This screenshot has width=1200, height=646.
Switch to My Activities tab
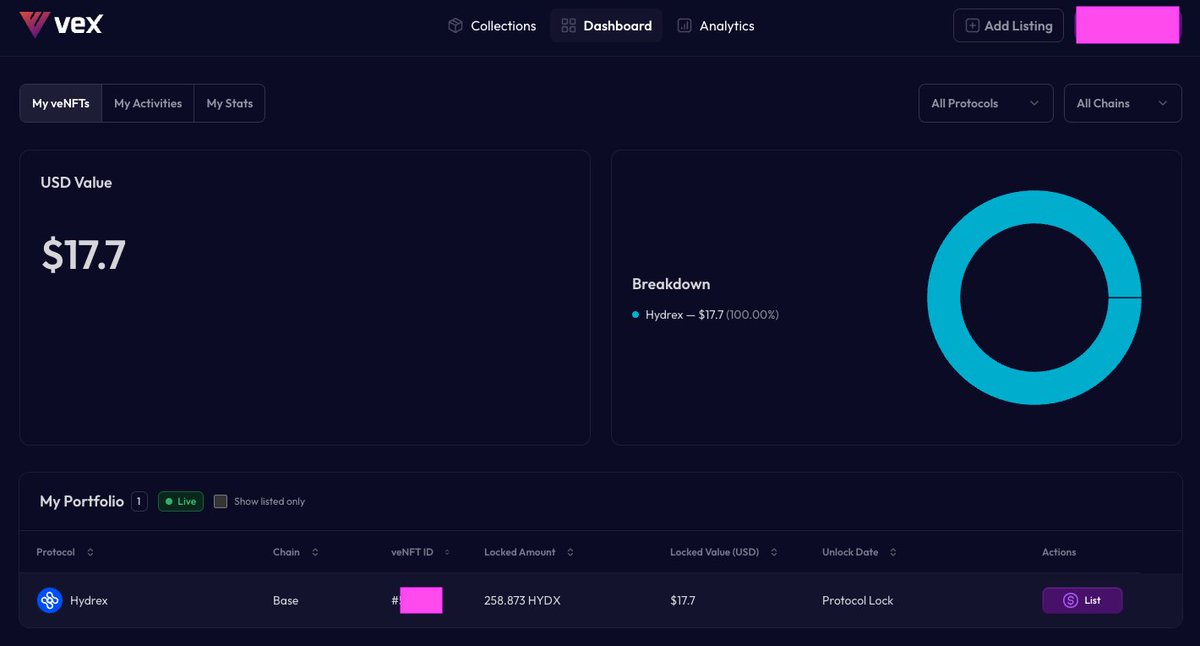click(148, 103)
